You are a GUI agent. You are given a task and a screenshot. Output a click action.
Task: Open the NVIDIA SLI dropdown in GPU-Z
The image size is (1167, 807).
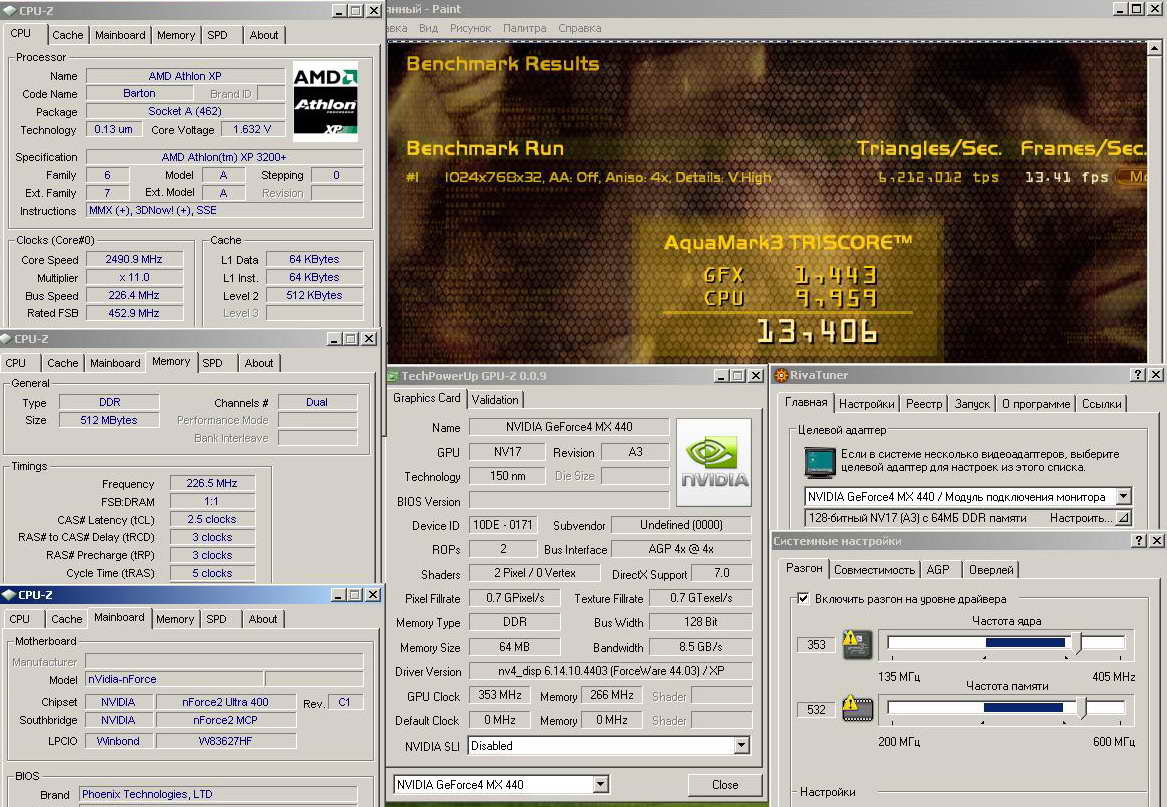[x=741, y=745]
